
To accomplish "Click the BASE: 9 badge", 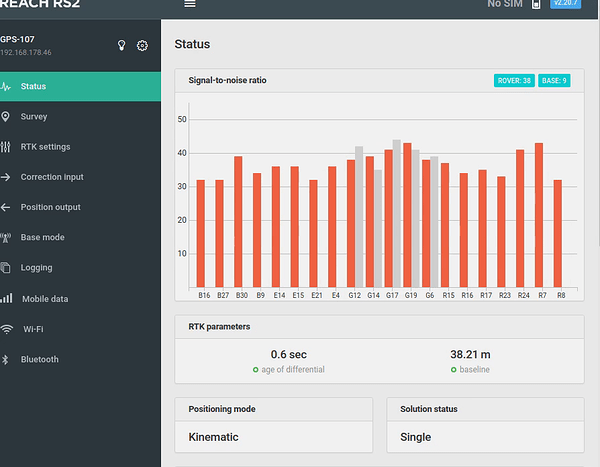I will pyautogui.click(x=554, y=80).
